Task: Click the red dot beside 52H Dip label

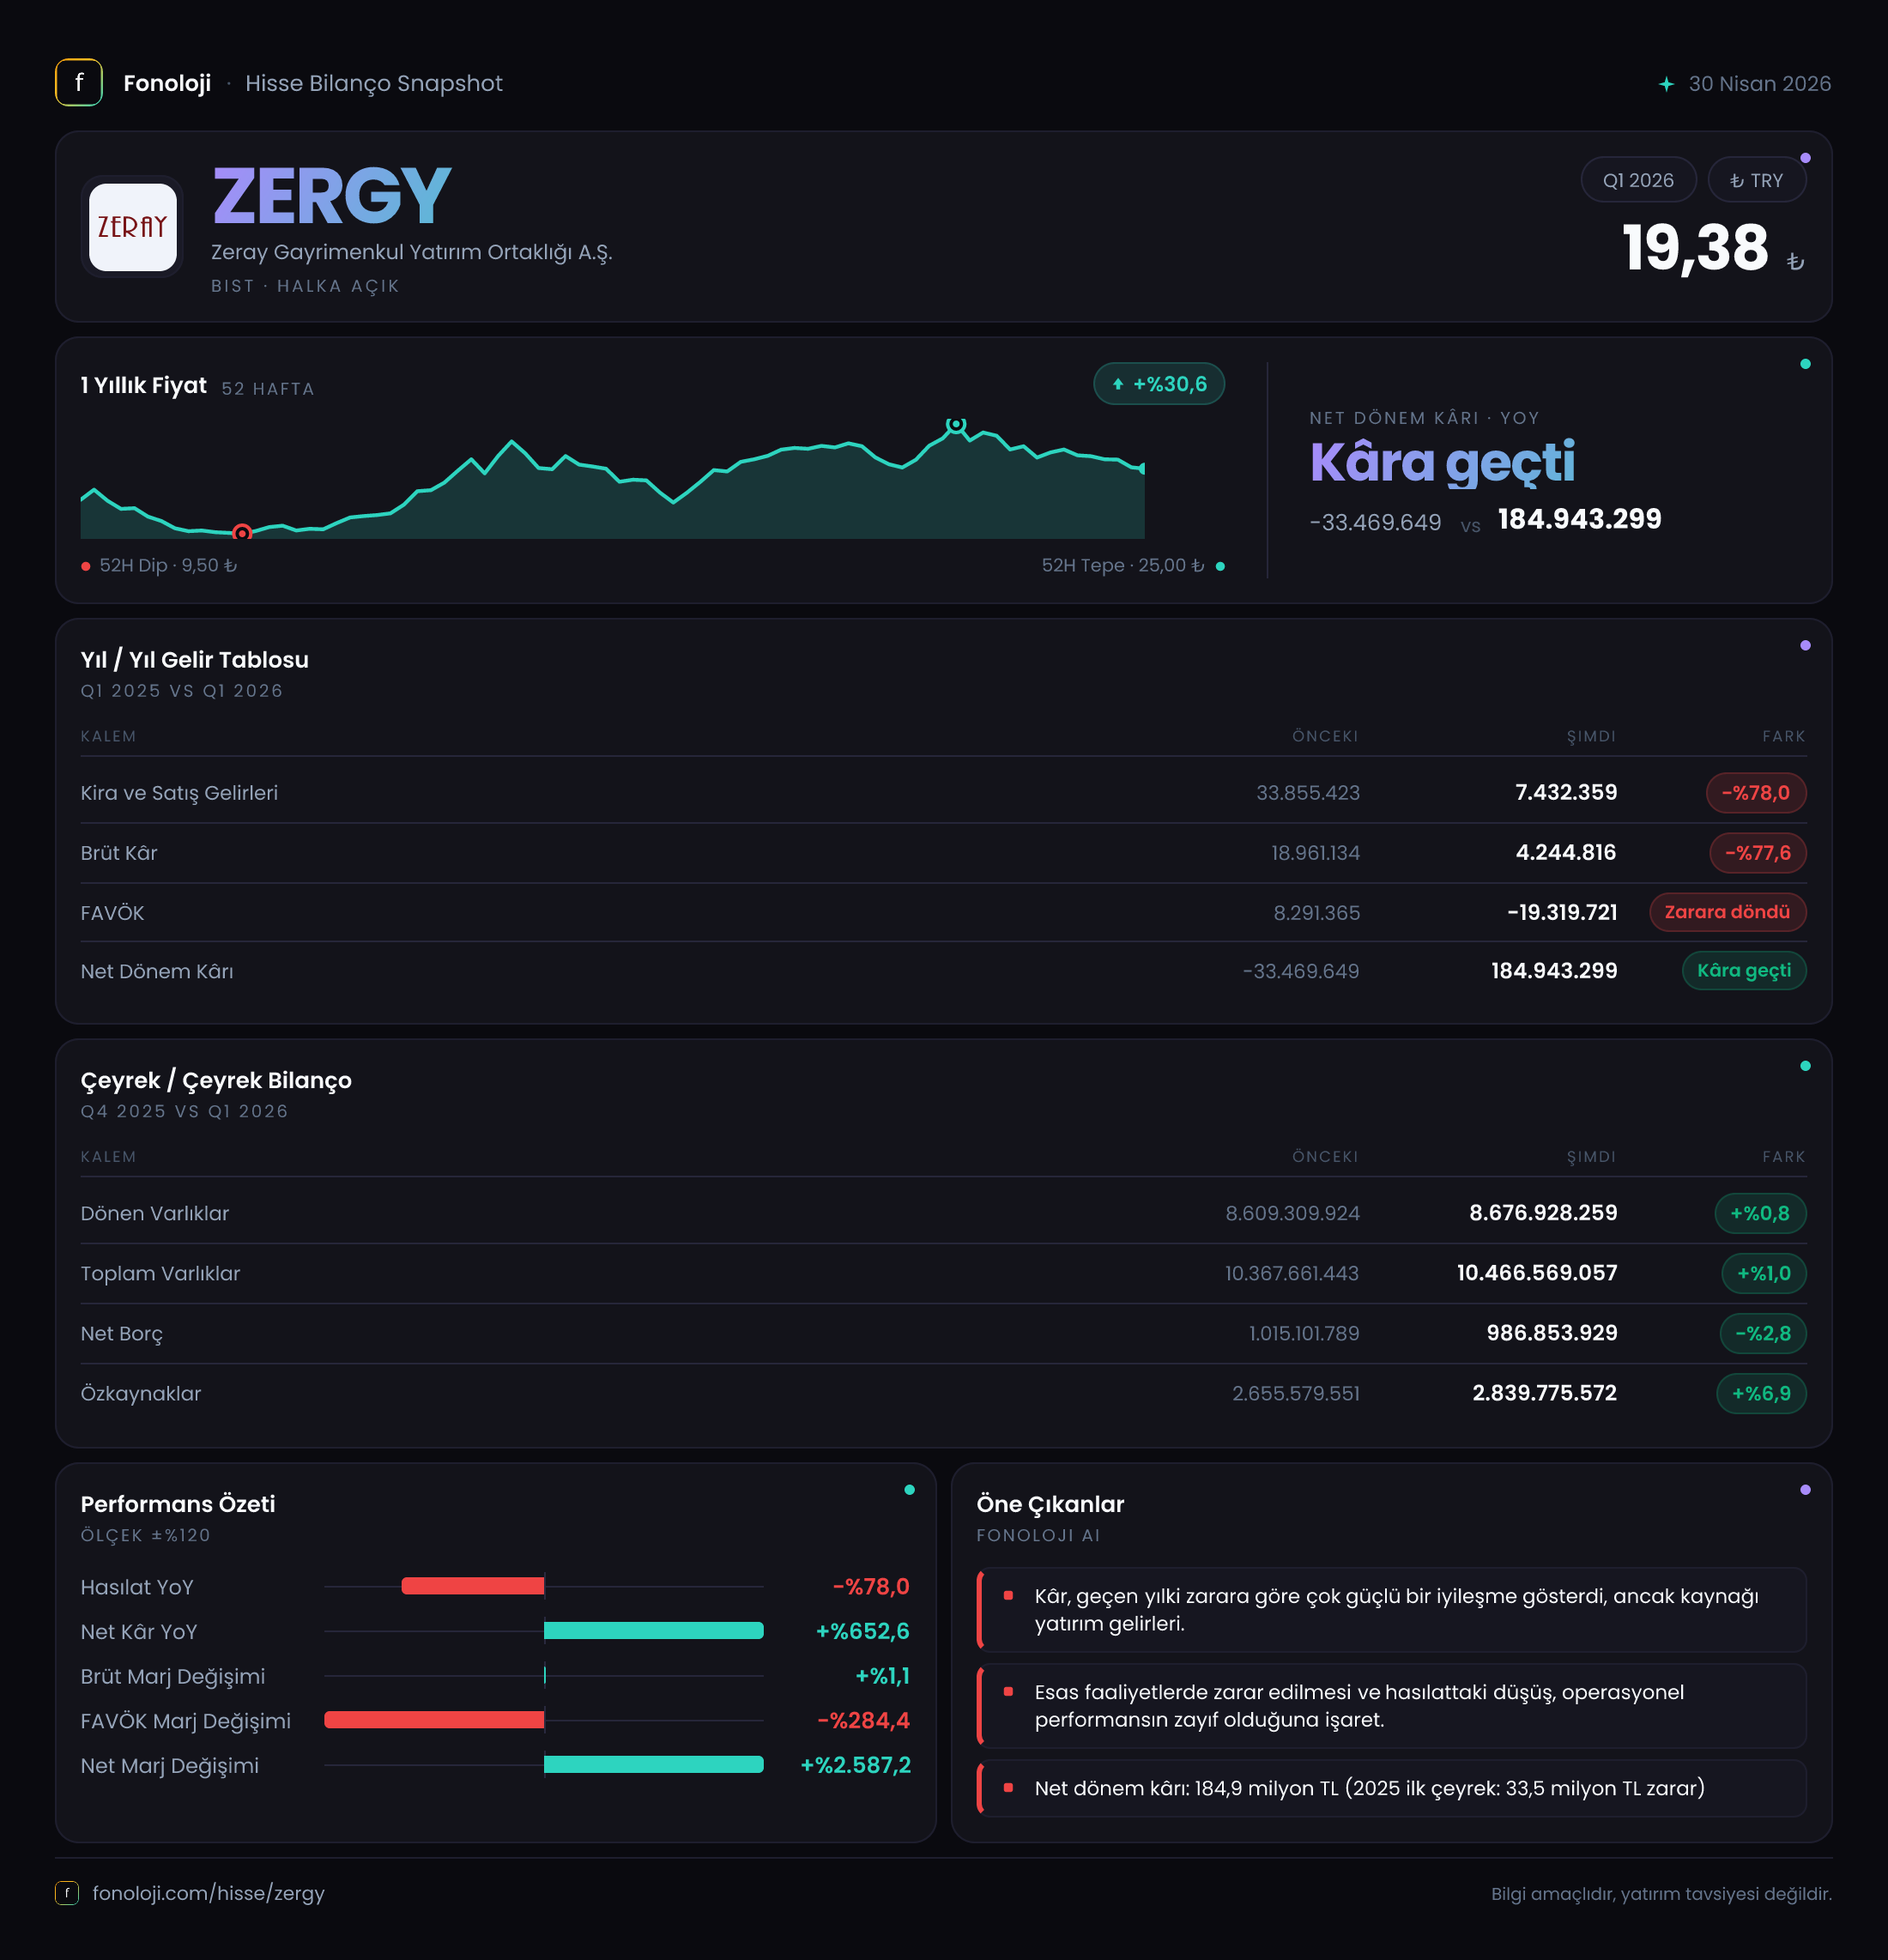Action: pyautogui.click(x=86, y=566)
